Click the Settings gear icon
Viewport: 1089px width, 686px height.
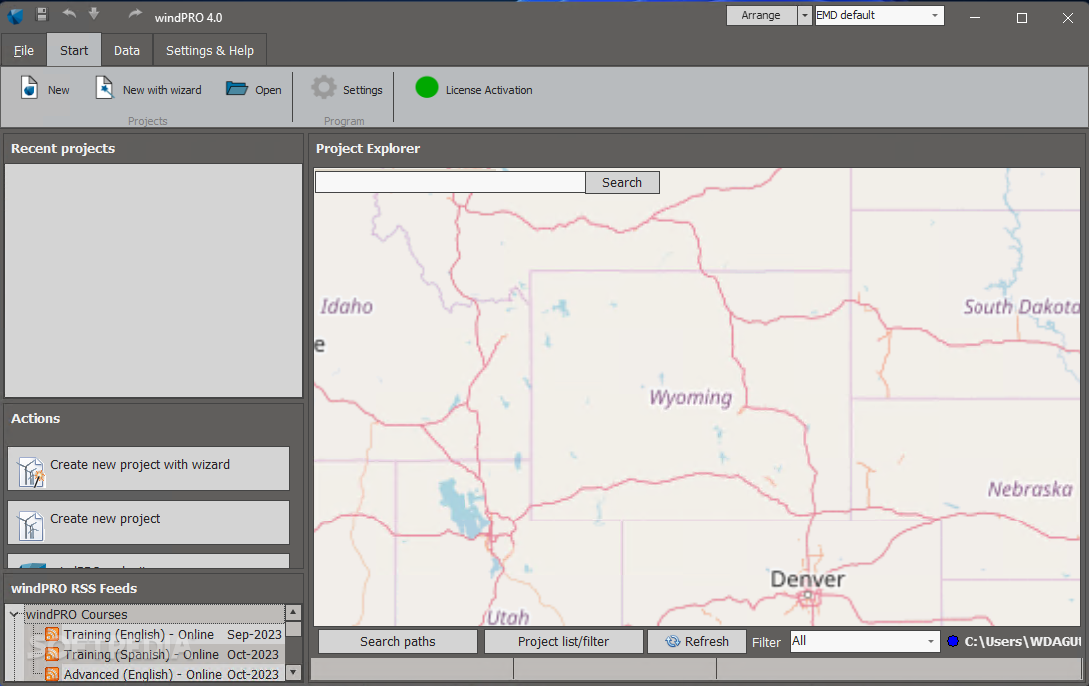click(x=323, y=88)
